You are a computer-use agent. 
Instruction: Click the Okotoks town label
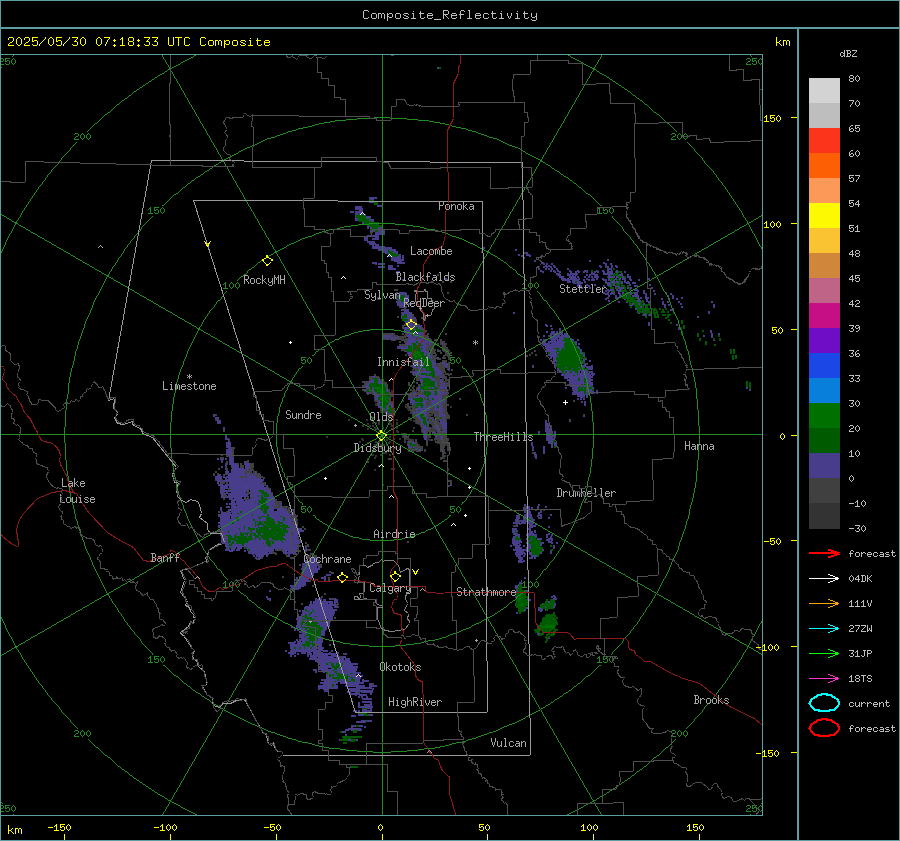[400, 667]
